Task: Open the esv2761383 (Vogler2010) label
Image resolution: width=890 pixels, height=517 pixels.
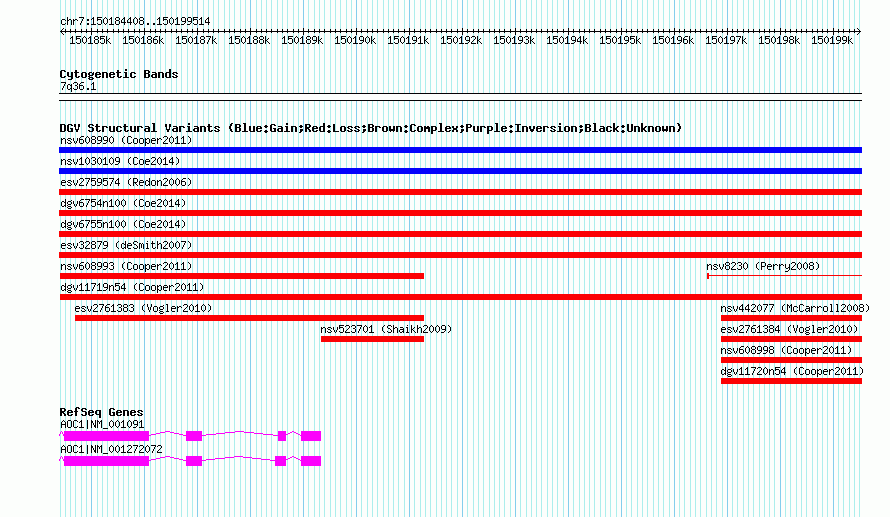Action: click(143, 308)
